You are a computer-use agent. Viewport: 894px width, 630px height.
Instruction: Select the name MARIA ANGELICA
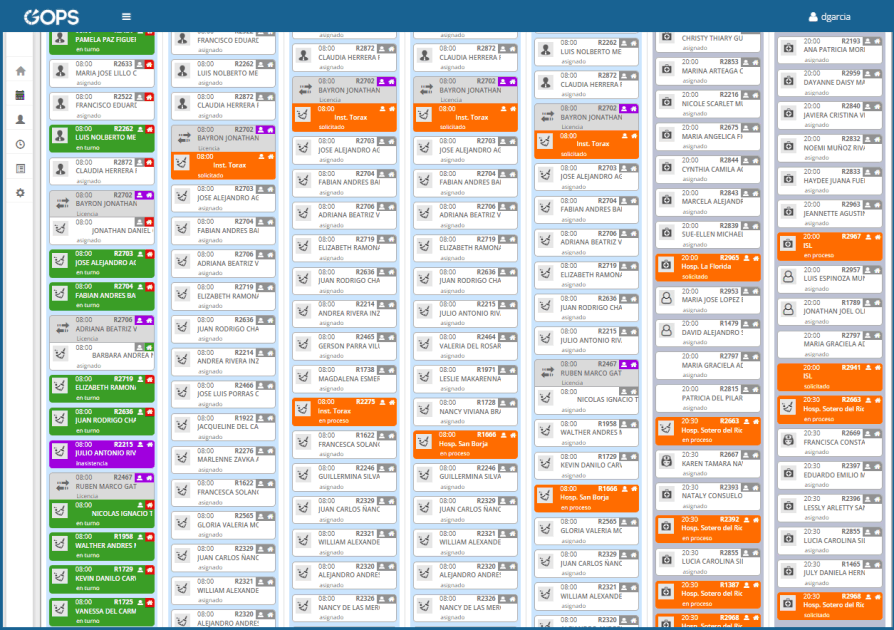coord(712,136)
